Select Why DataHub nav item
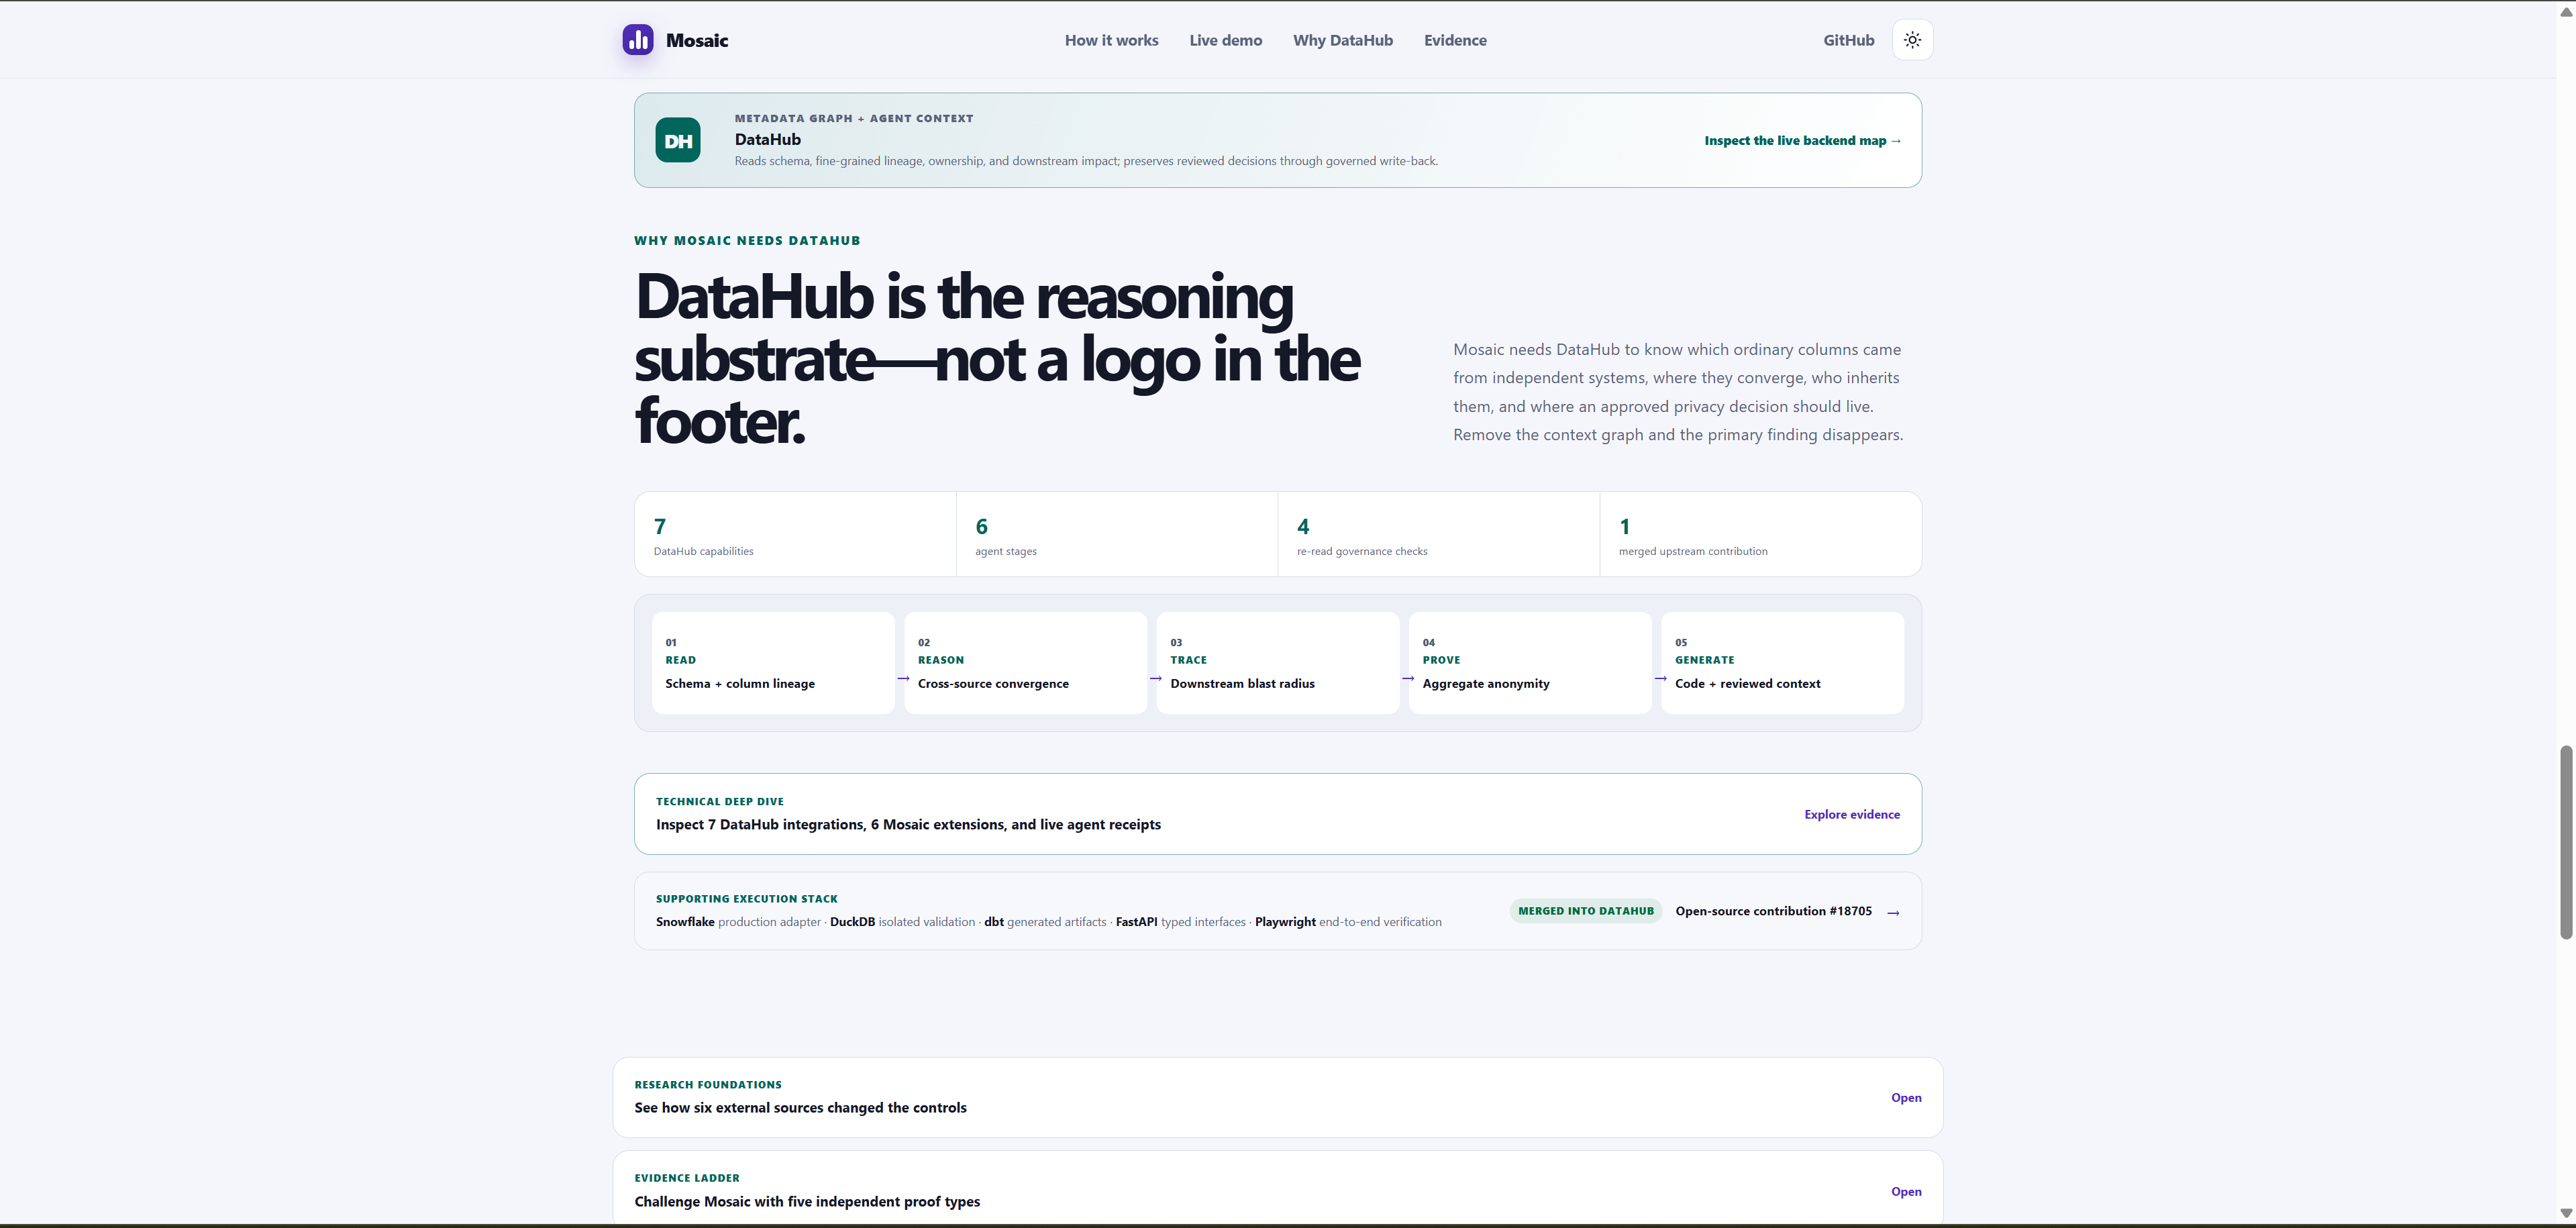The image size is (2576, 1228). (x=1342, y=40)
